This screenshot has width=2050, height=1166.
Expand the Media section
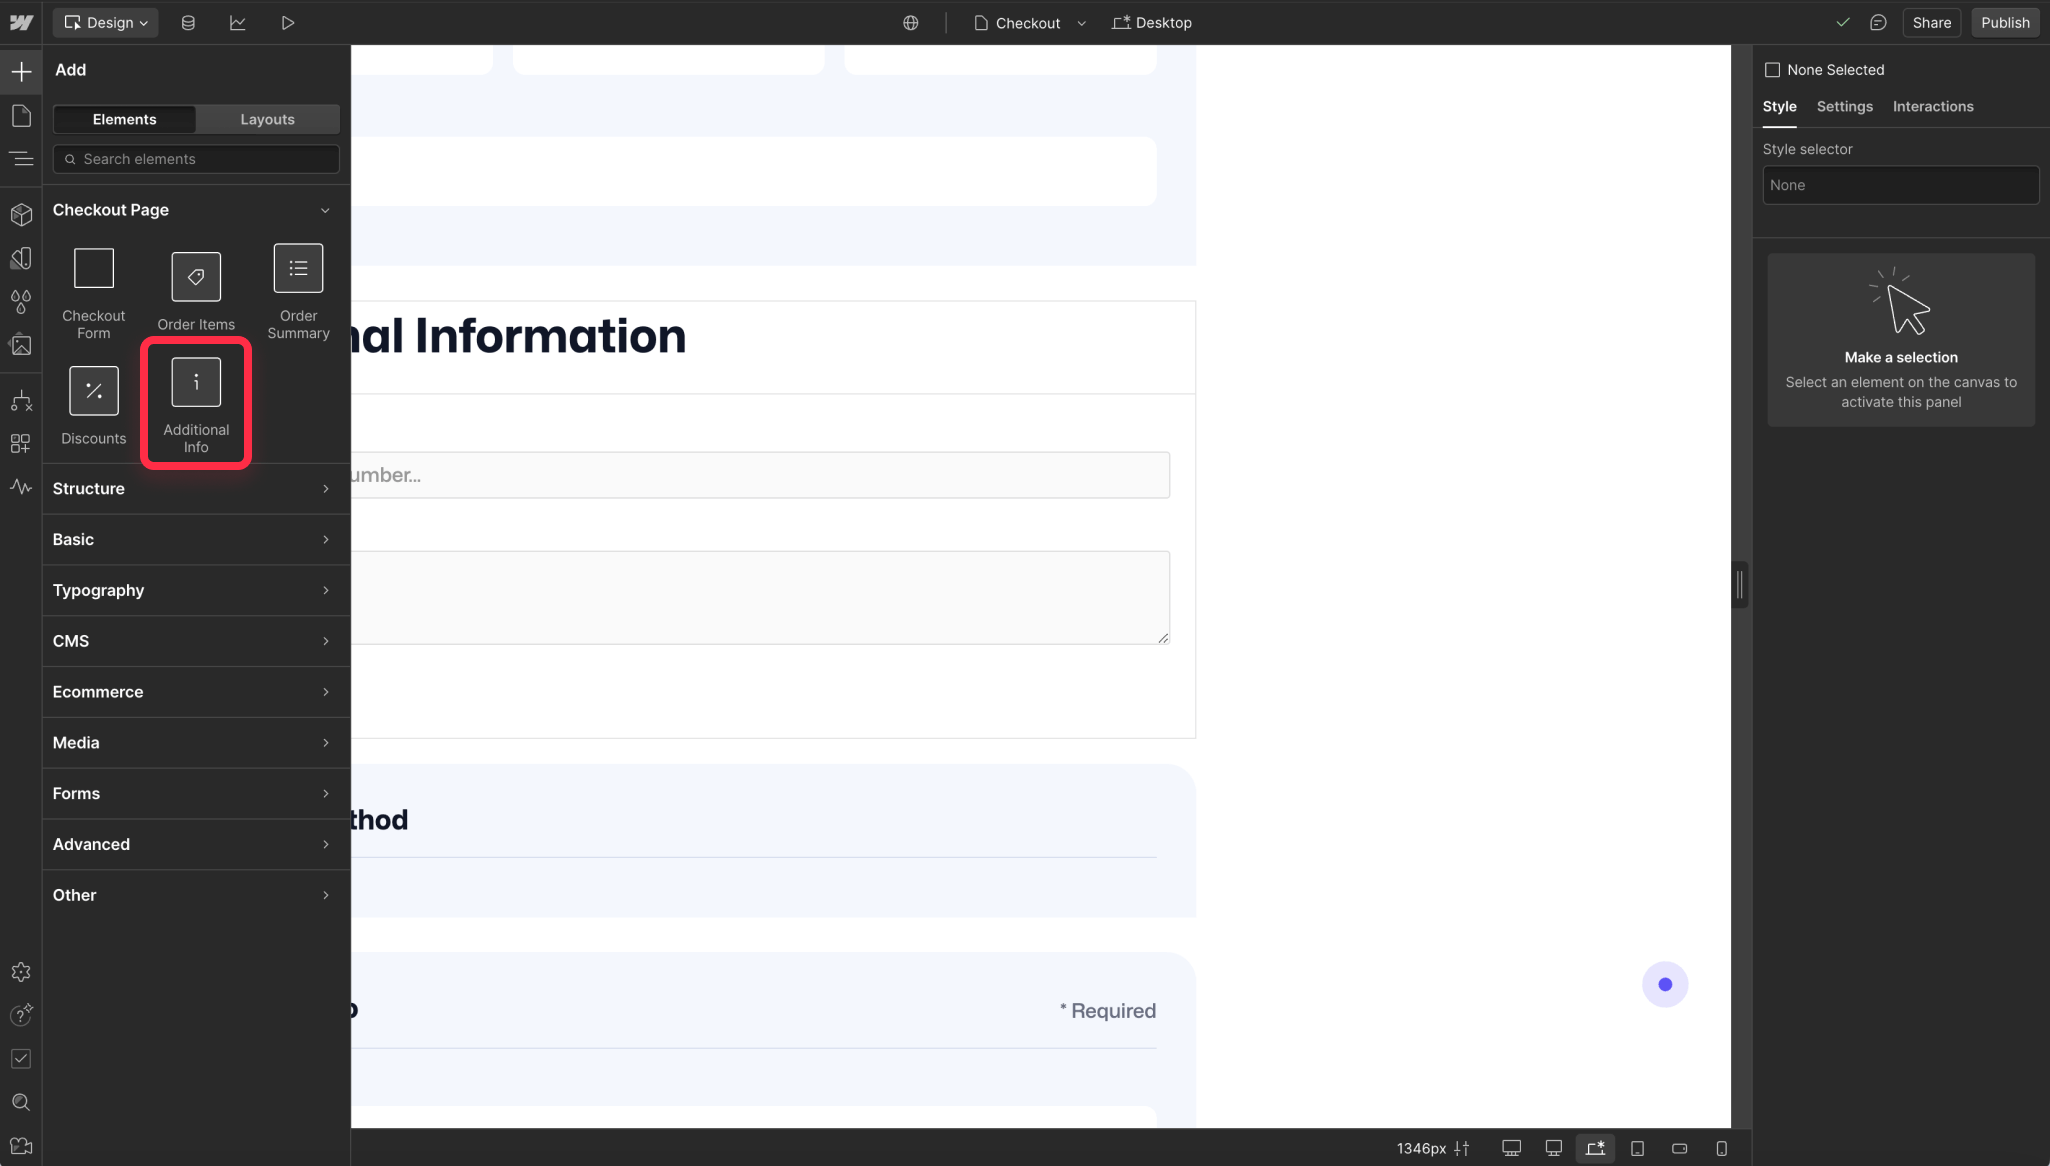pyautogui.click(x=196, y=743)
